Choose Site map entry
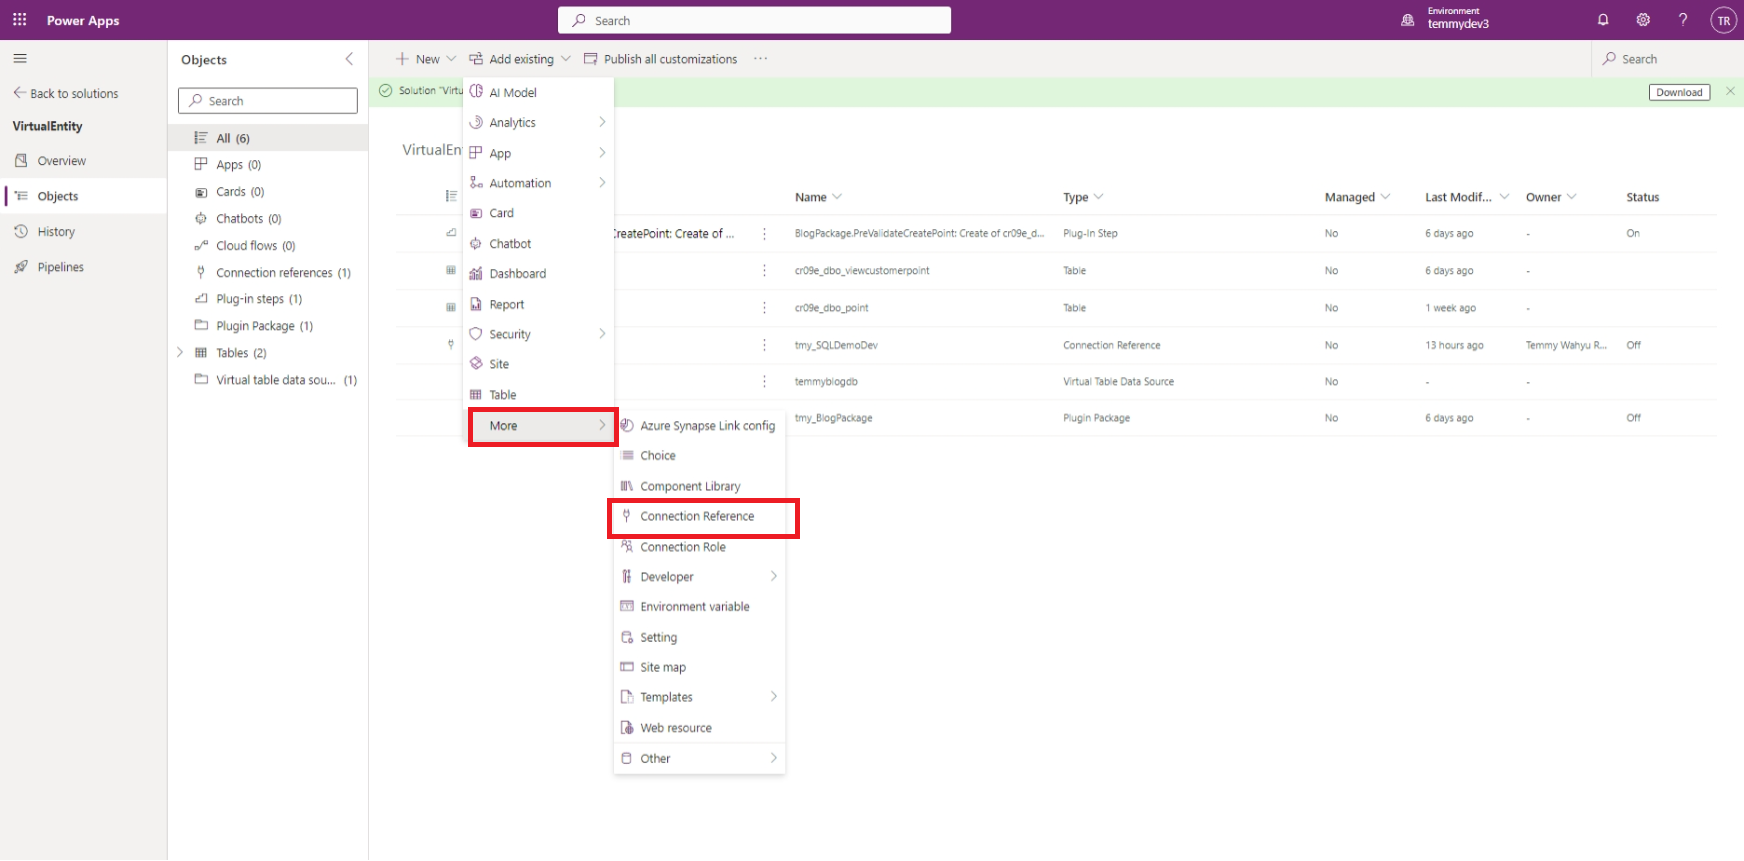This screenshot has height=861, width=1744. coord(699,667)
